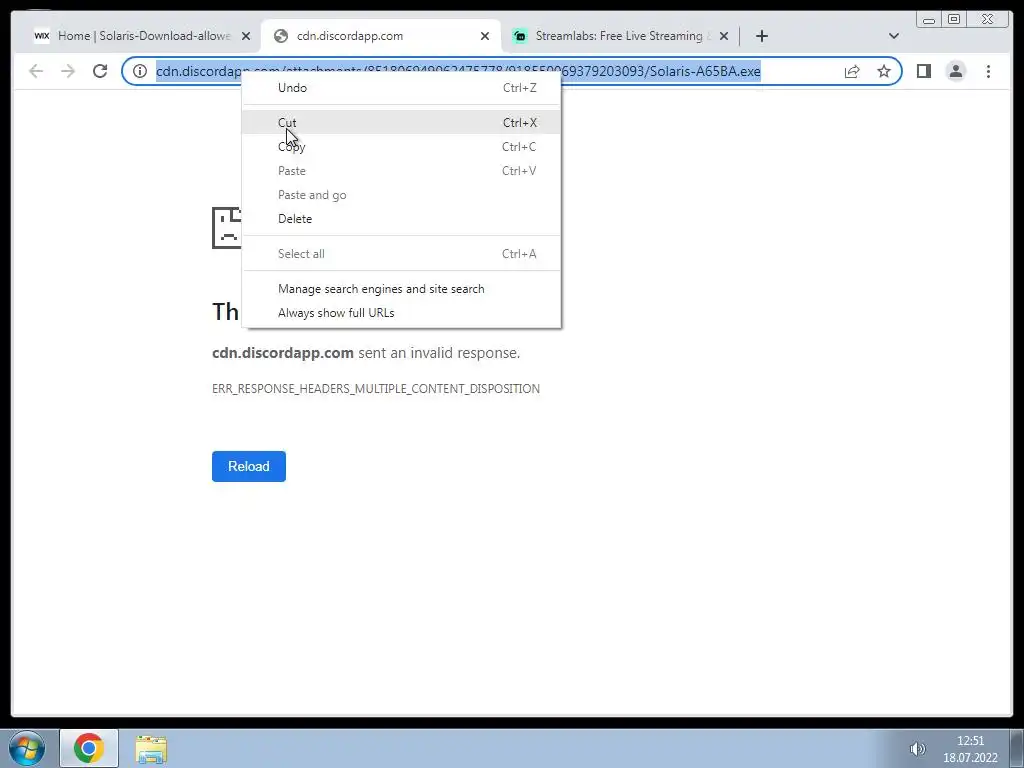The width and height of the screenshot is (1024, 768).
Task: Open Manage search engines and site search
Action: [401, 289]
